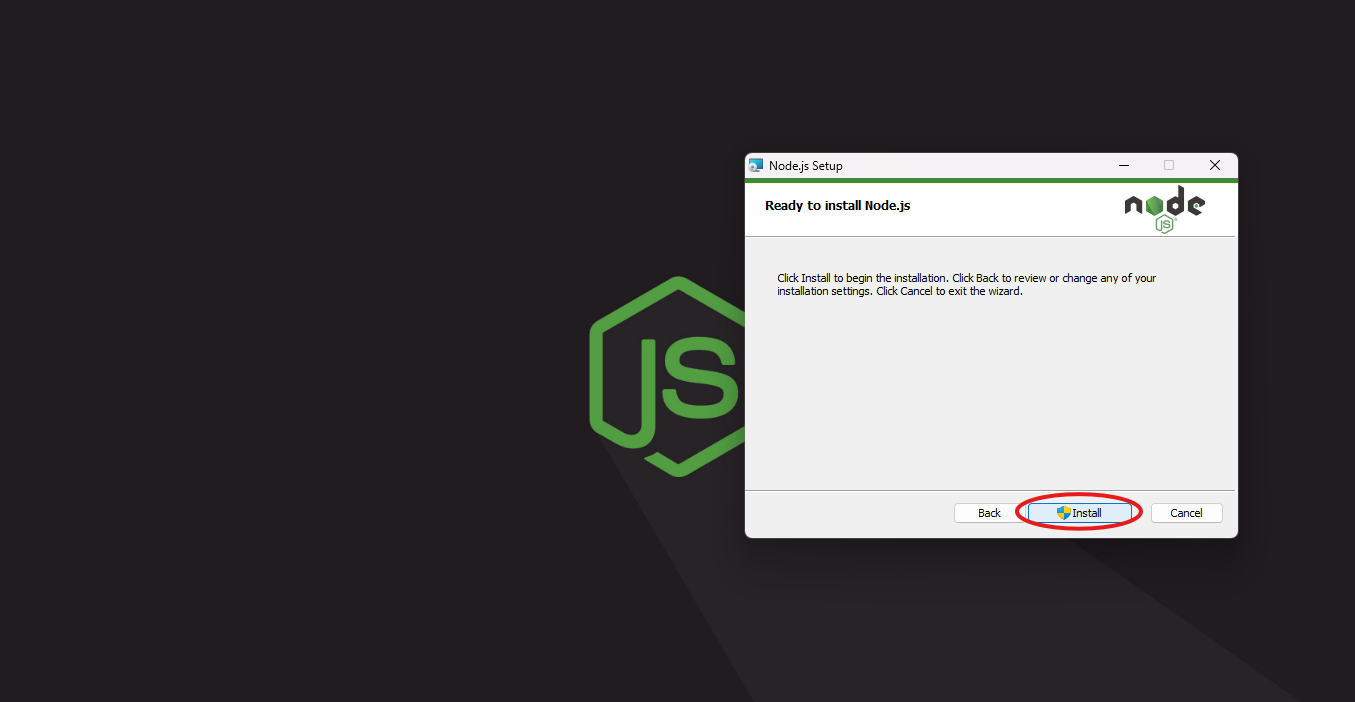Click the installer icon in the title bar
1355x702 pixels.
click(x=756, y=166)
